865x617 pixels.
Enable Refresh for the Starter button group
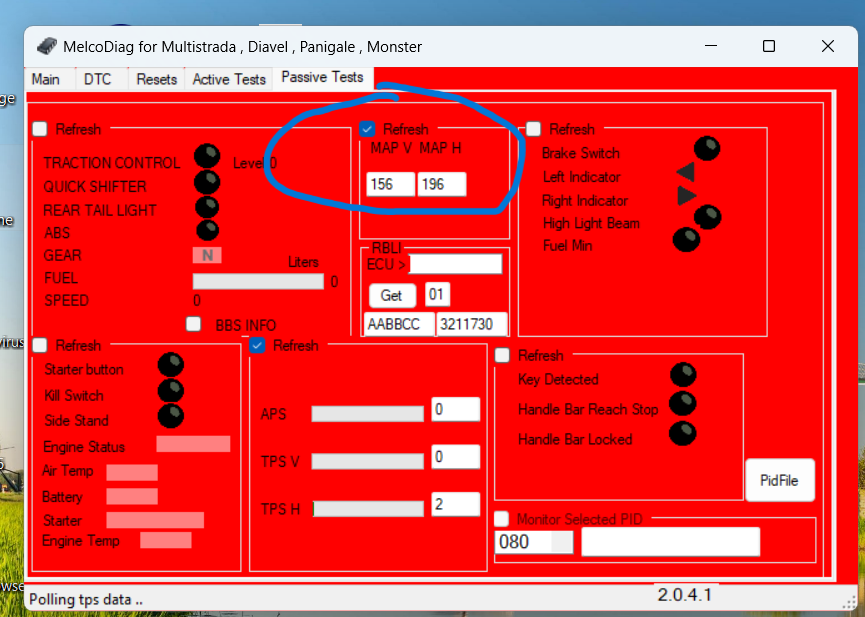point(40,345)
